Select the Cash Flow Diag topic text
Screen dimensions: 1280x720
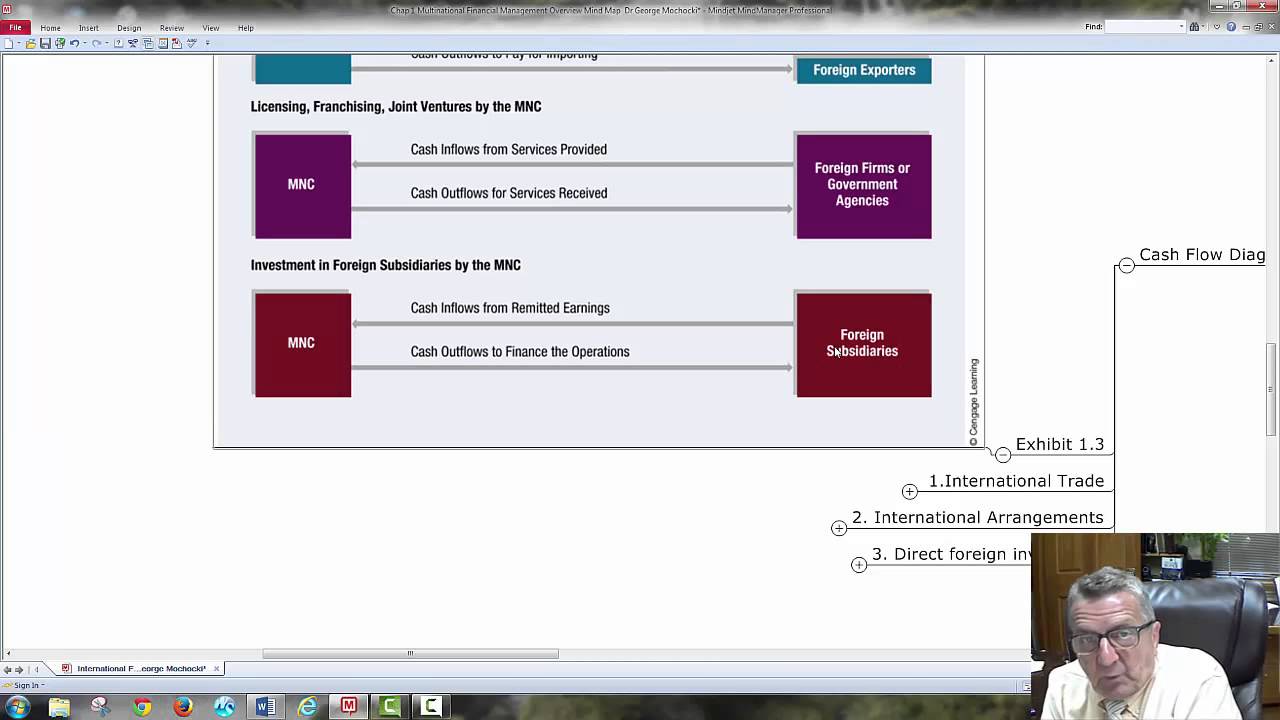[x=1202, y=254]
